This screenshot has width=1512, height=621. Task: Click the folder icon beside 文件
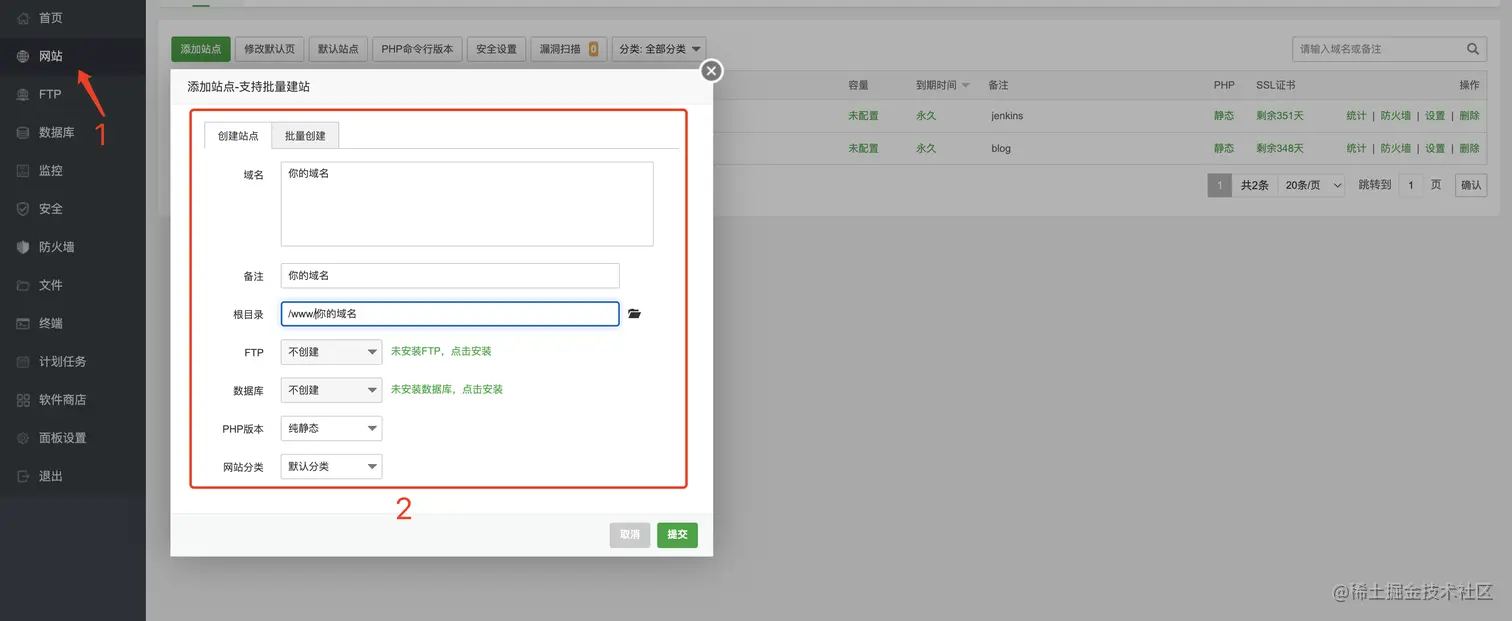click(22, 285)
